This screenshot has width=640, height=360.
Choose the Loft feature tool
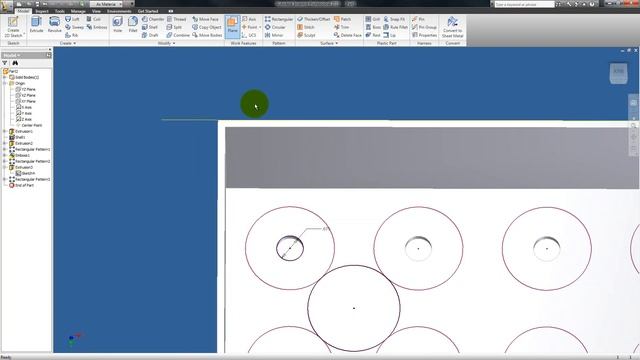click(72, 19)
